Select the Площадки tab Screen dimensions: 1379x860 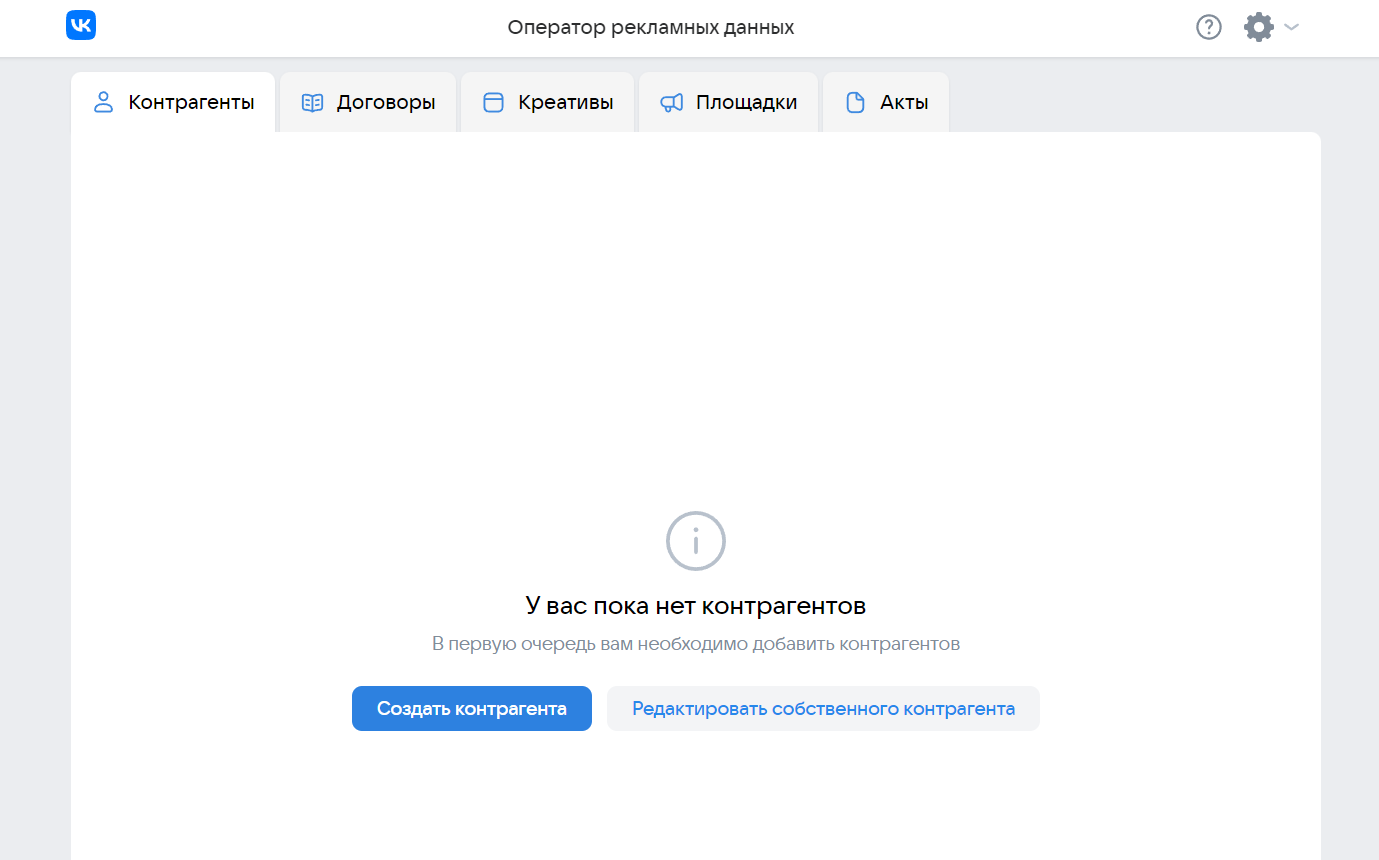[728, 102]
